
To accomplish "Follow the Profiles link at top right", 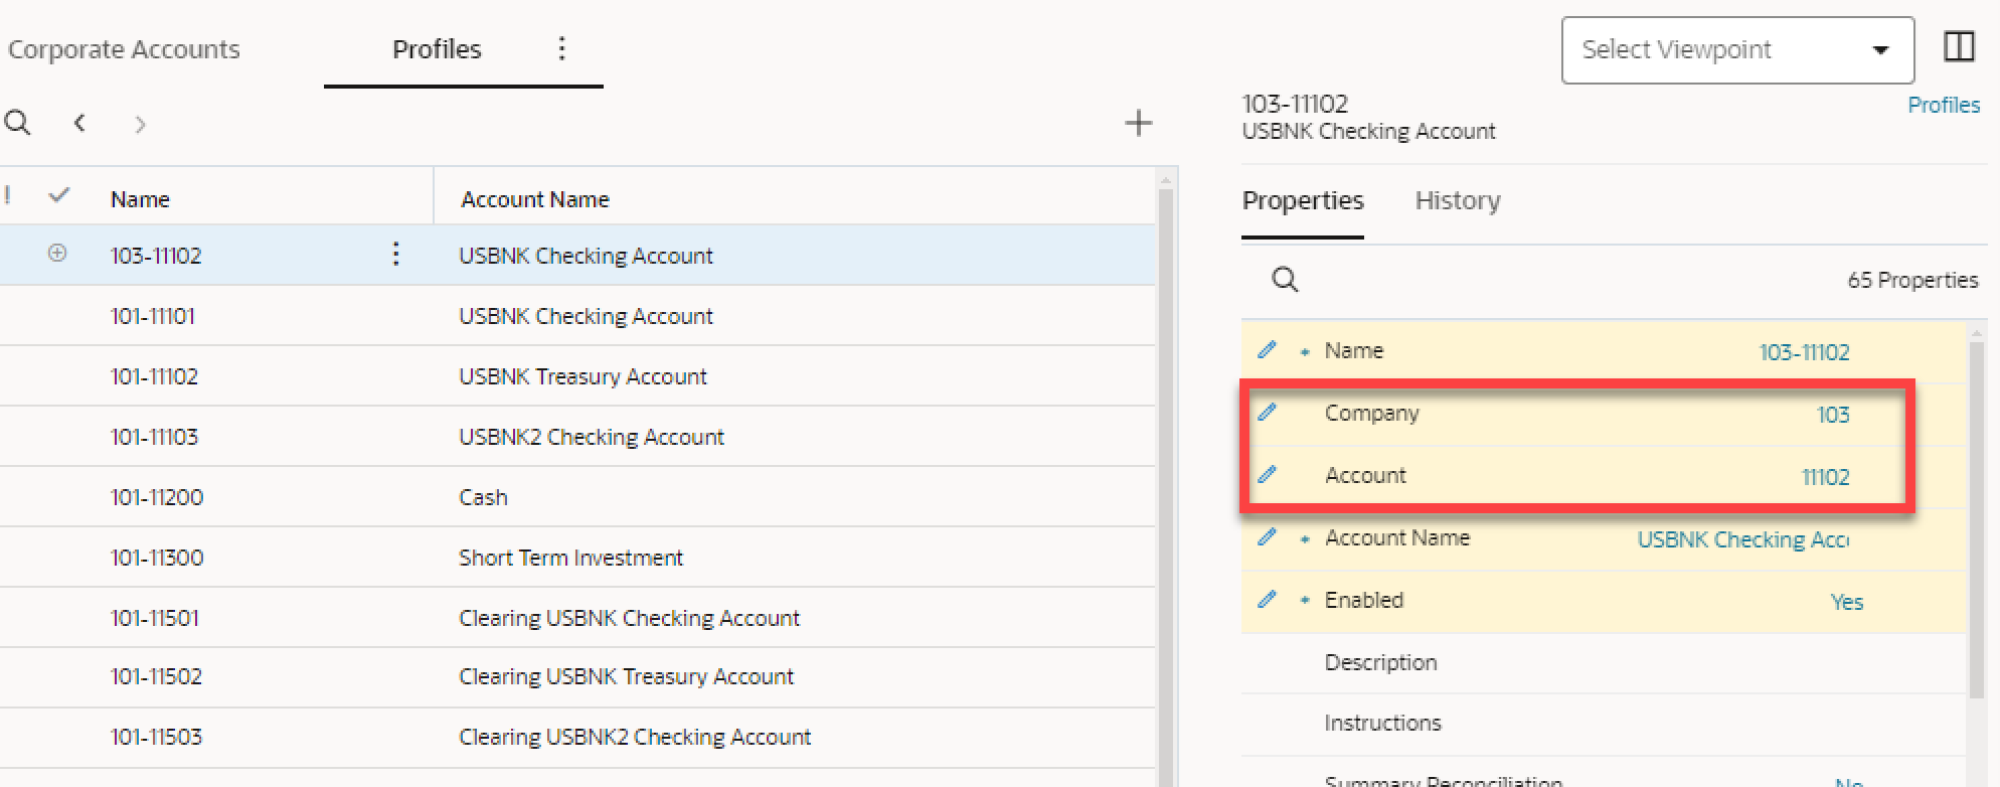I will [x=1943, y=105].
